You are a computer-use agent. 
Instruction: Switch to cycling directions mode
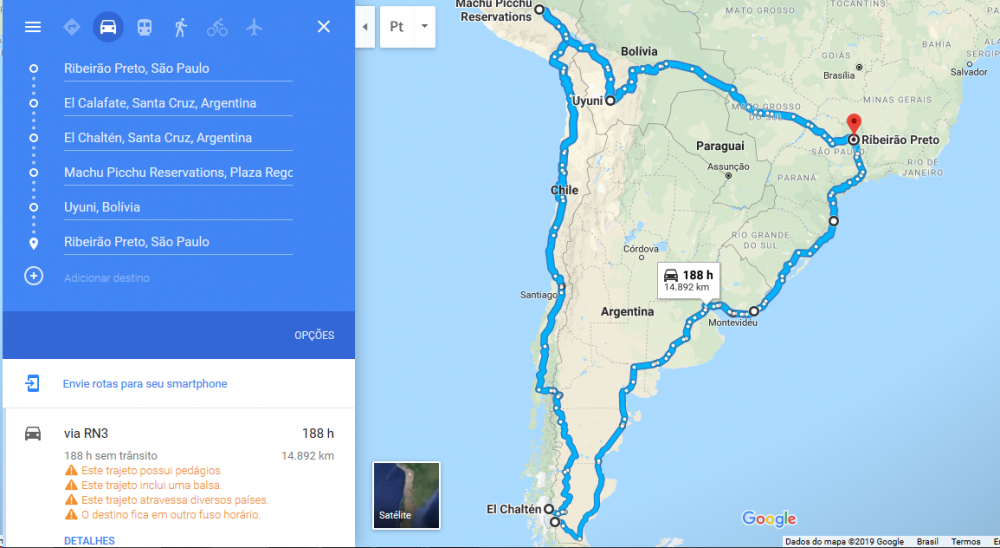[217, 27]
